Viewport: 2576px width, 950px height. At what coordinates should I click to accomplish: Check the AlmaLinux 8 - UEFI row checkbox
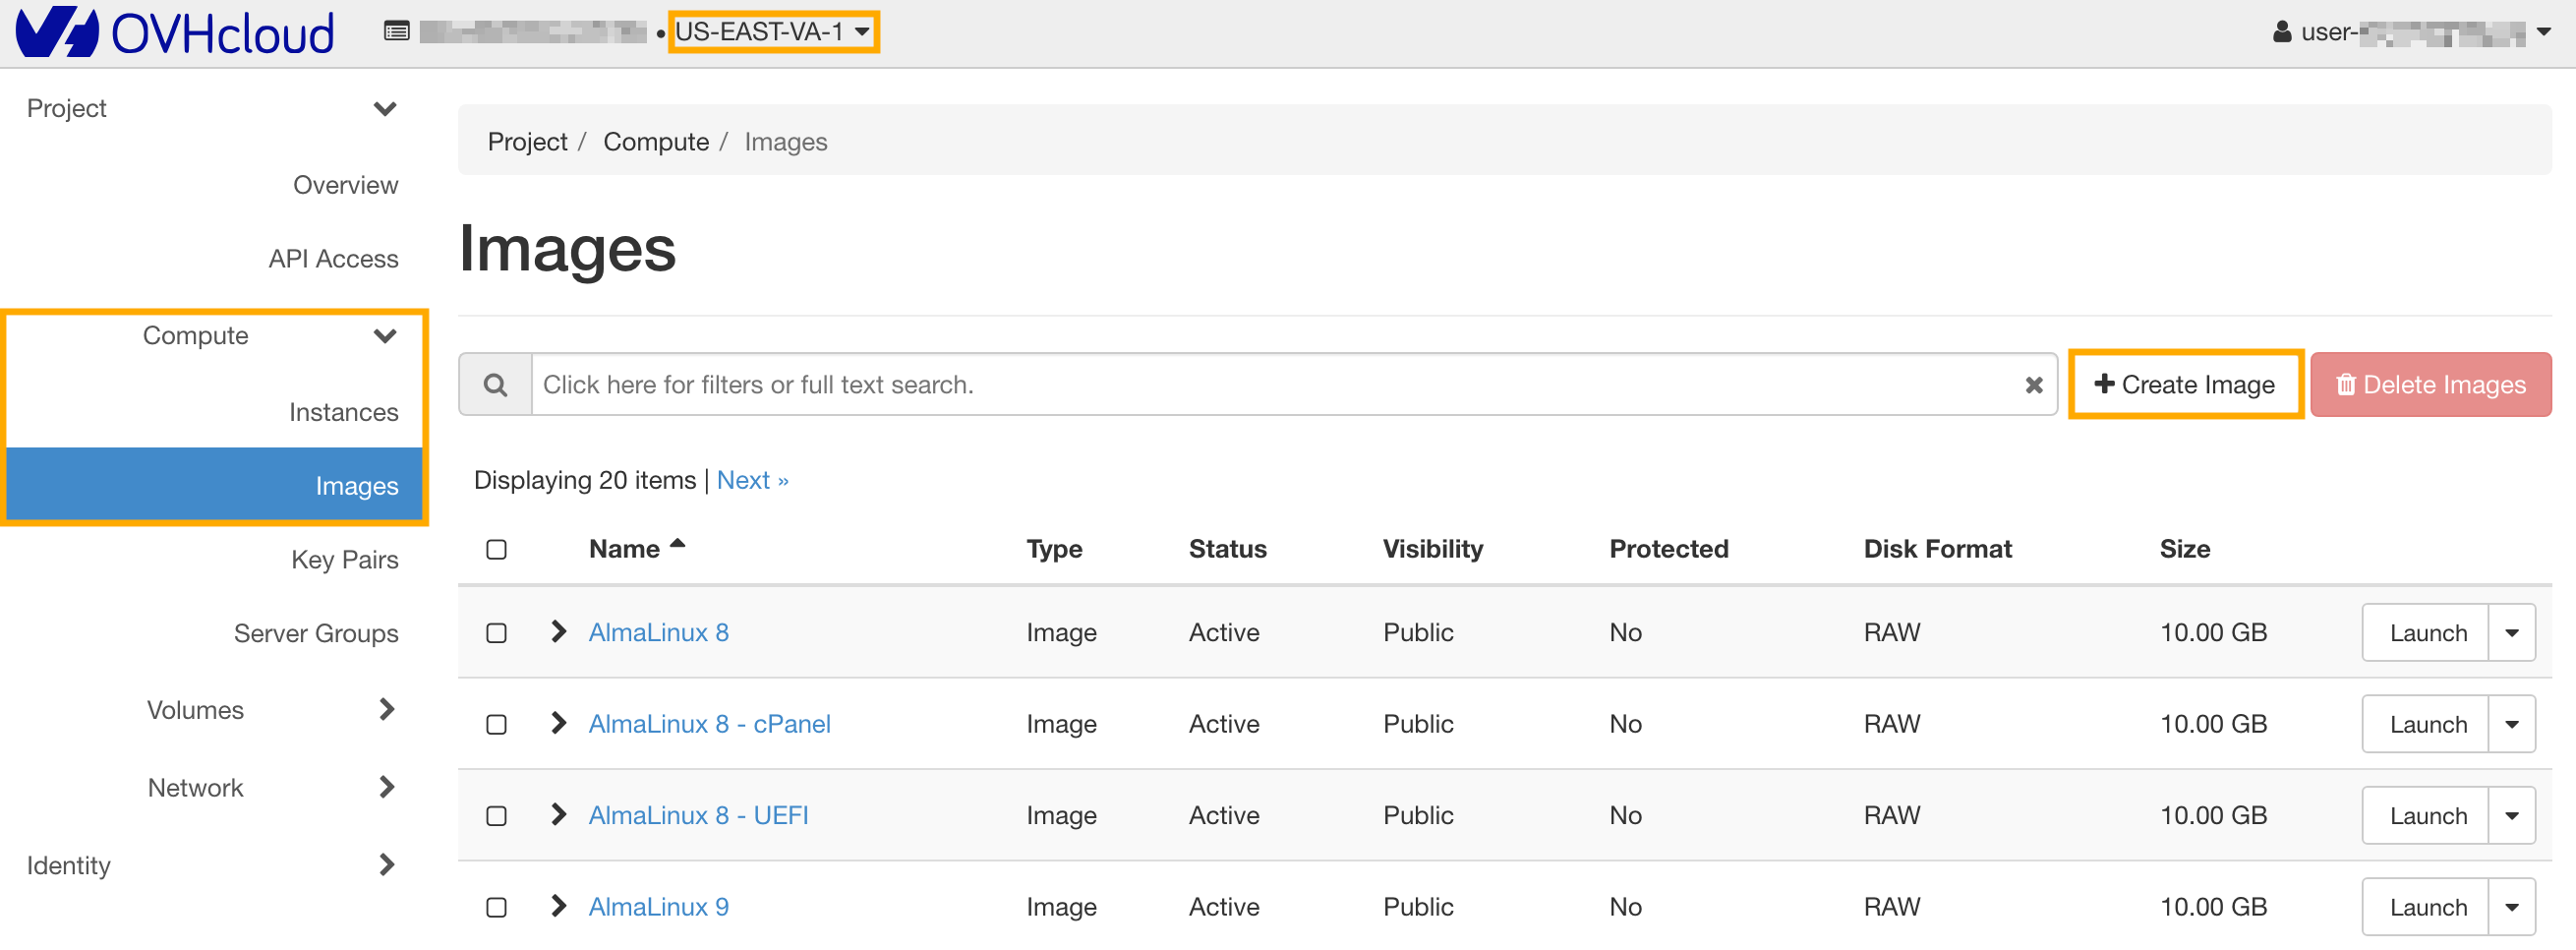pos(496,817)
